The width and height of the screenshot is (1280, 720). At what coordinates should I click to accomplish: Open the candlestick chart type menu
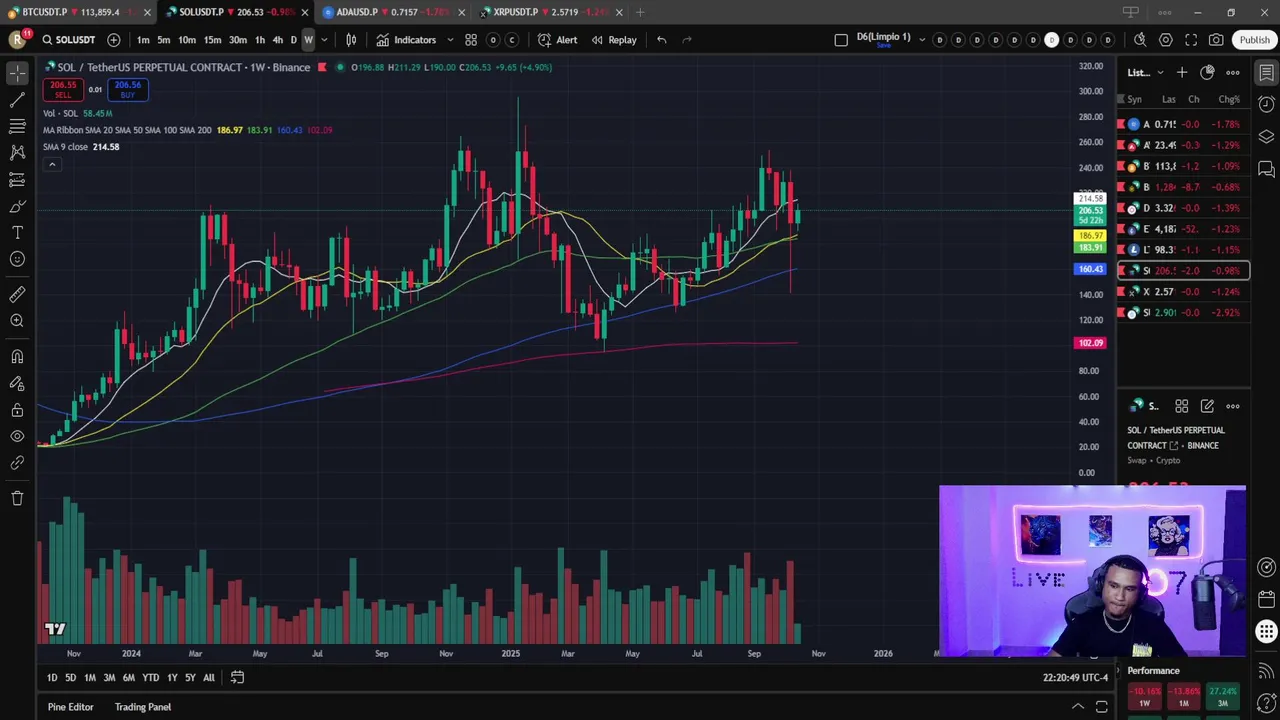click(x=351, y=40)
